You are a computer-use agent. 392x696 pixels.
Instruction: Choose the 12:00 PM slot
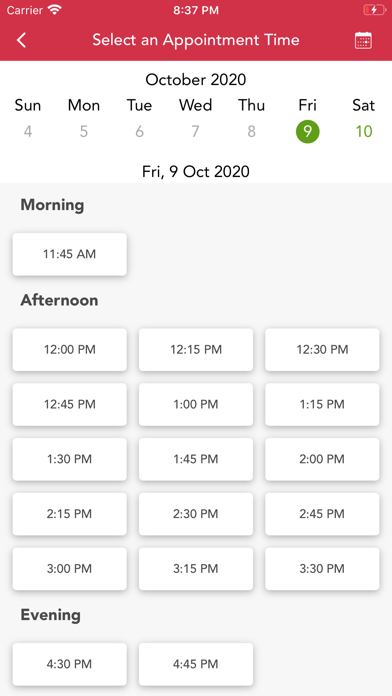70,350
